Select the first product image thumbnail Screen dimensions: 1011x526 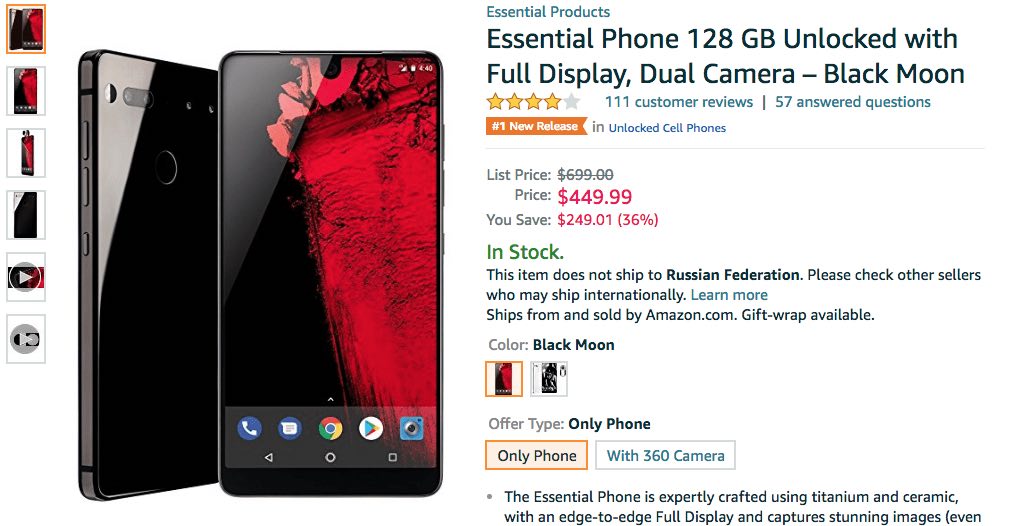[26, 29]
